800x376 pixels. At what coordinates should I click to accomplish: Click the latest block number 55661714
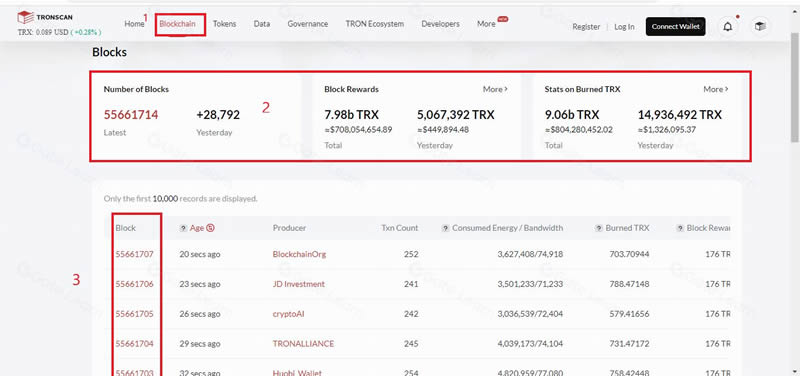(131, 115)
